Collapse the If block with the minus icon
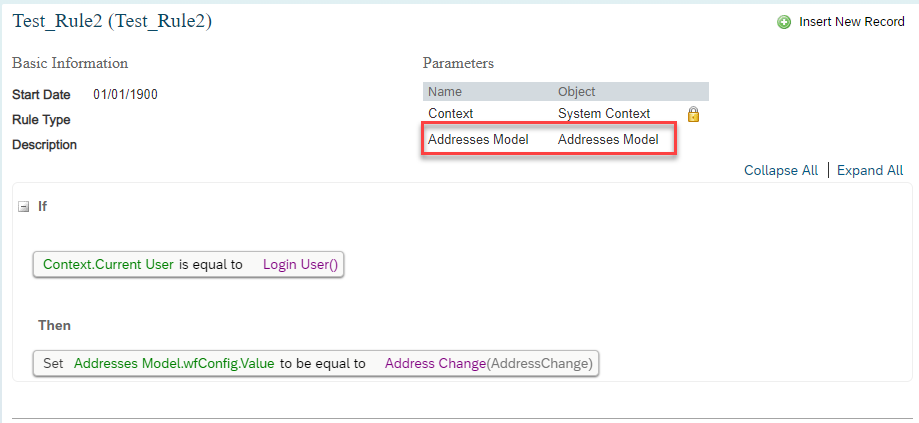 point(23,206)
